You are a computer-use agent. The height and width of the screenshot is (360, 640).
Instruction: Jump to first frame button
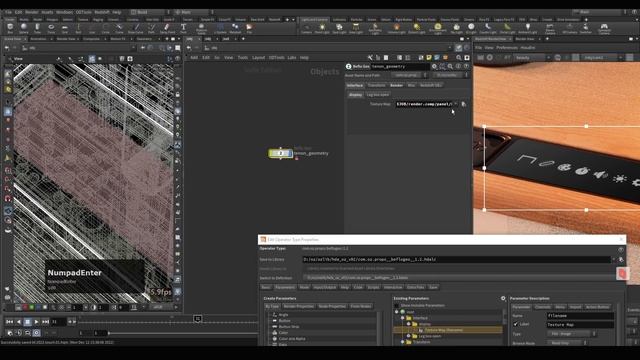tap(9, 322)
